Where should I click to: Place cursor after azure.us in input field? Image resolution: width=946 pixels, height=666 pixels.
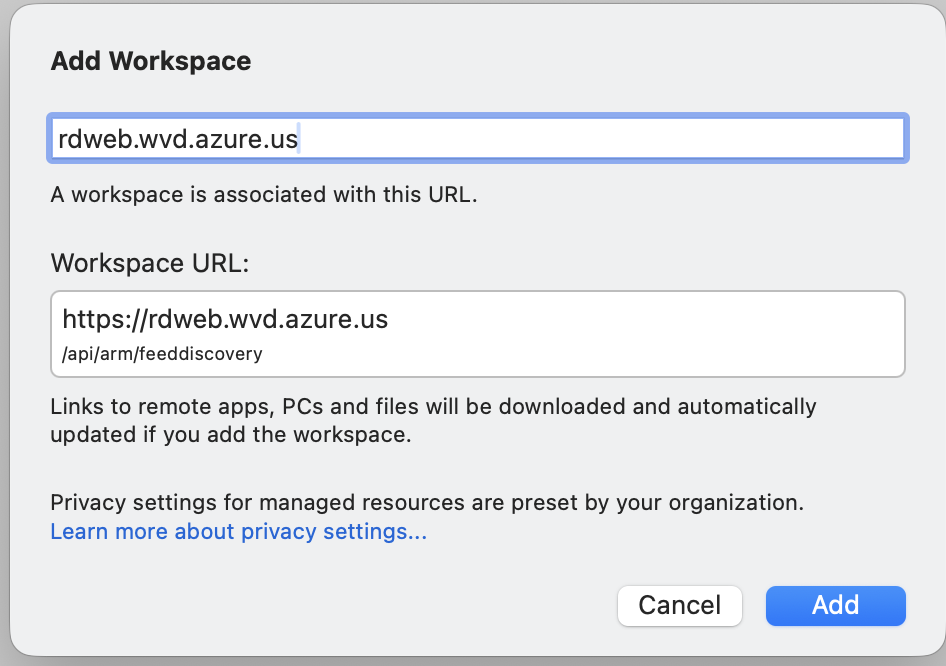(300, 139)
